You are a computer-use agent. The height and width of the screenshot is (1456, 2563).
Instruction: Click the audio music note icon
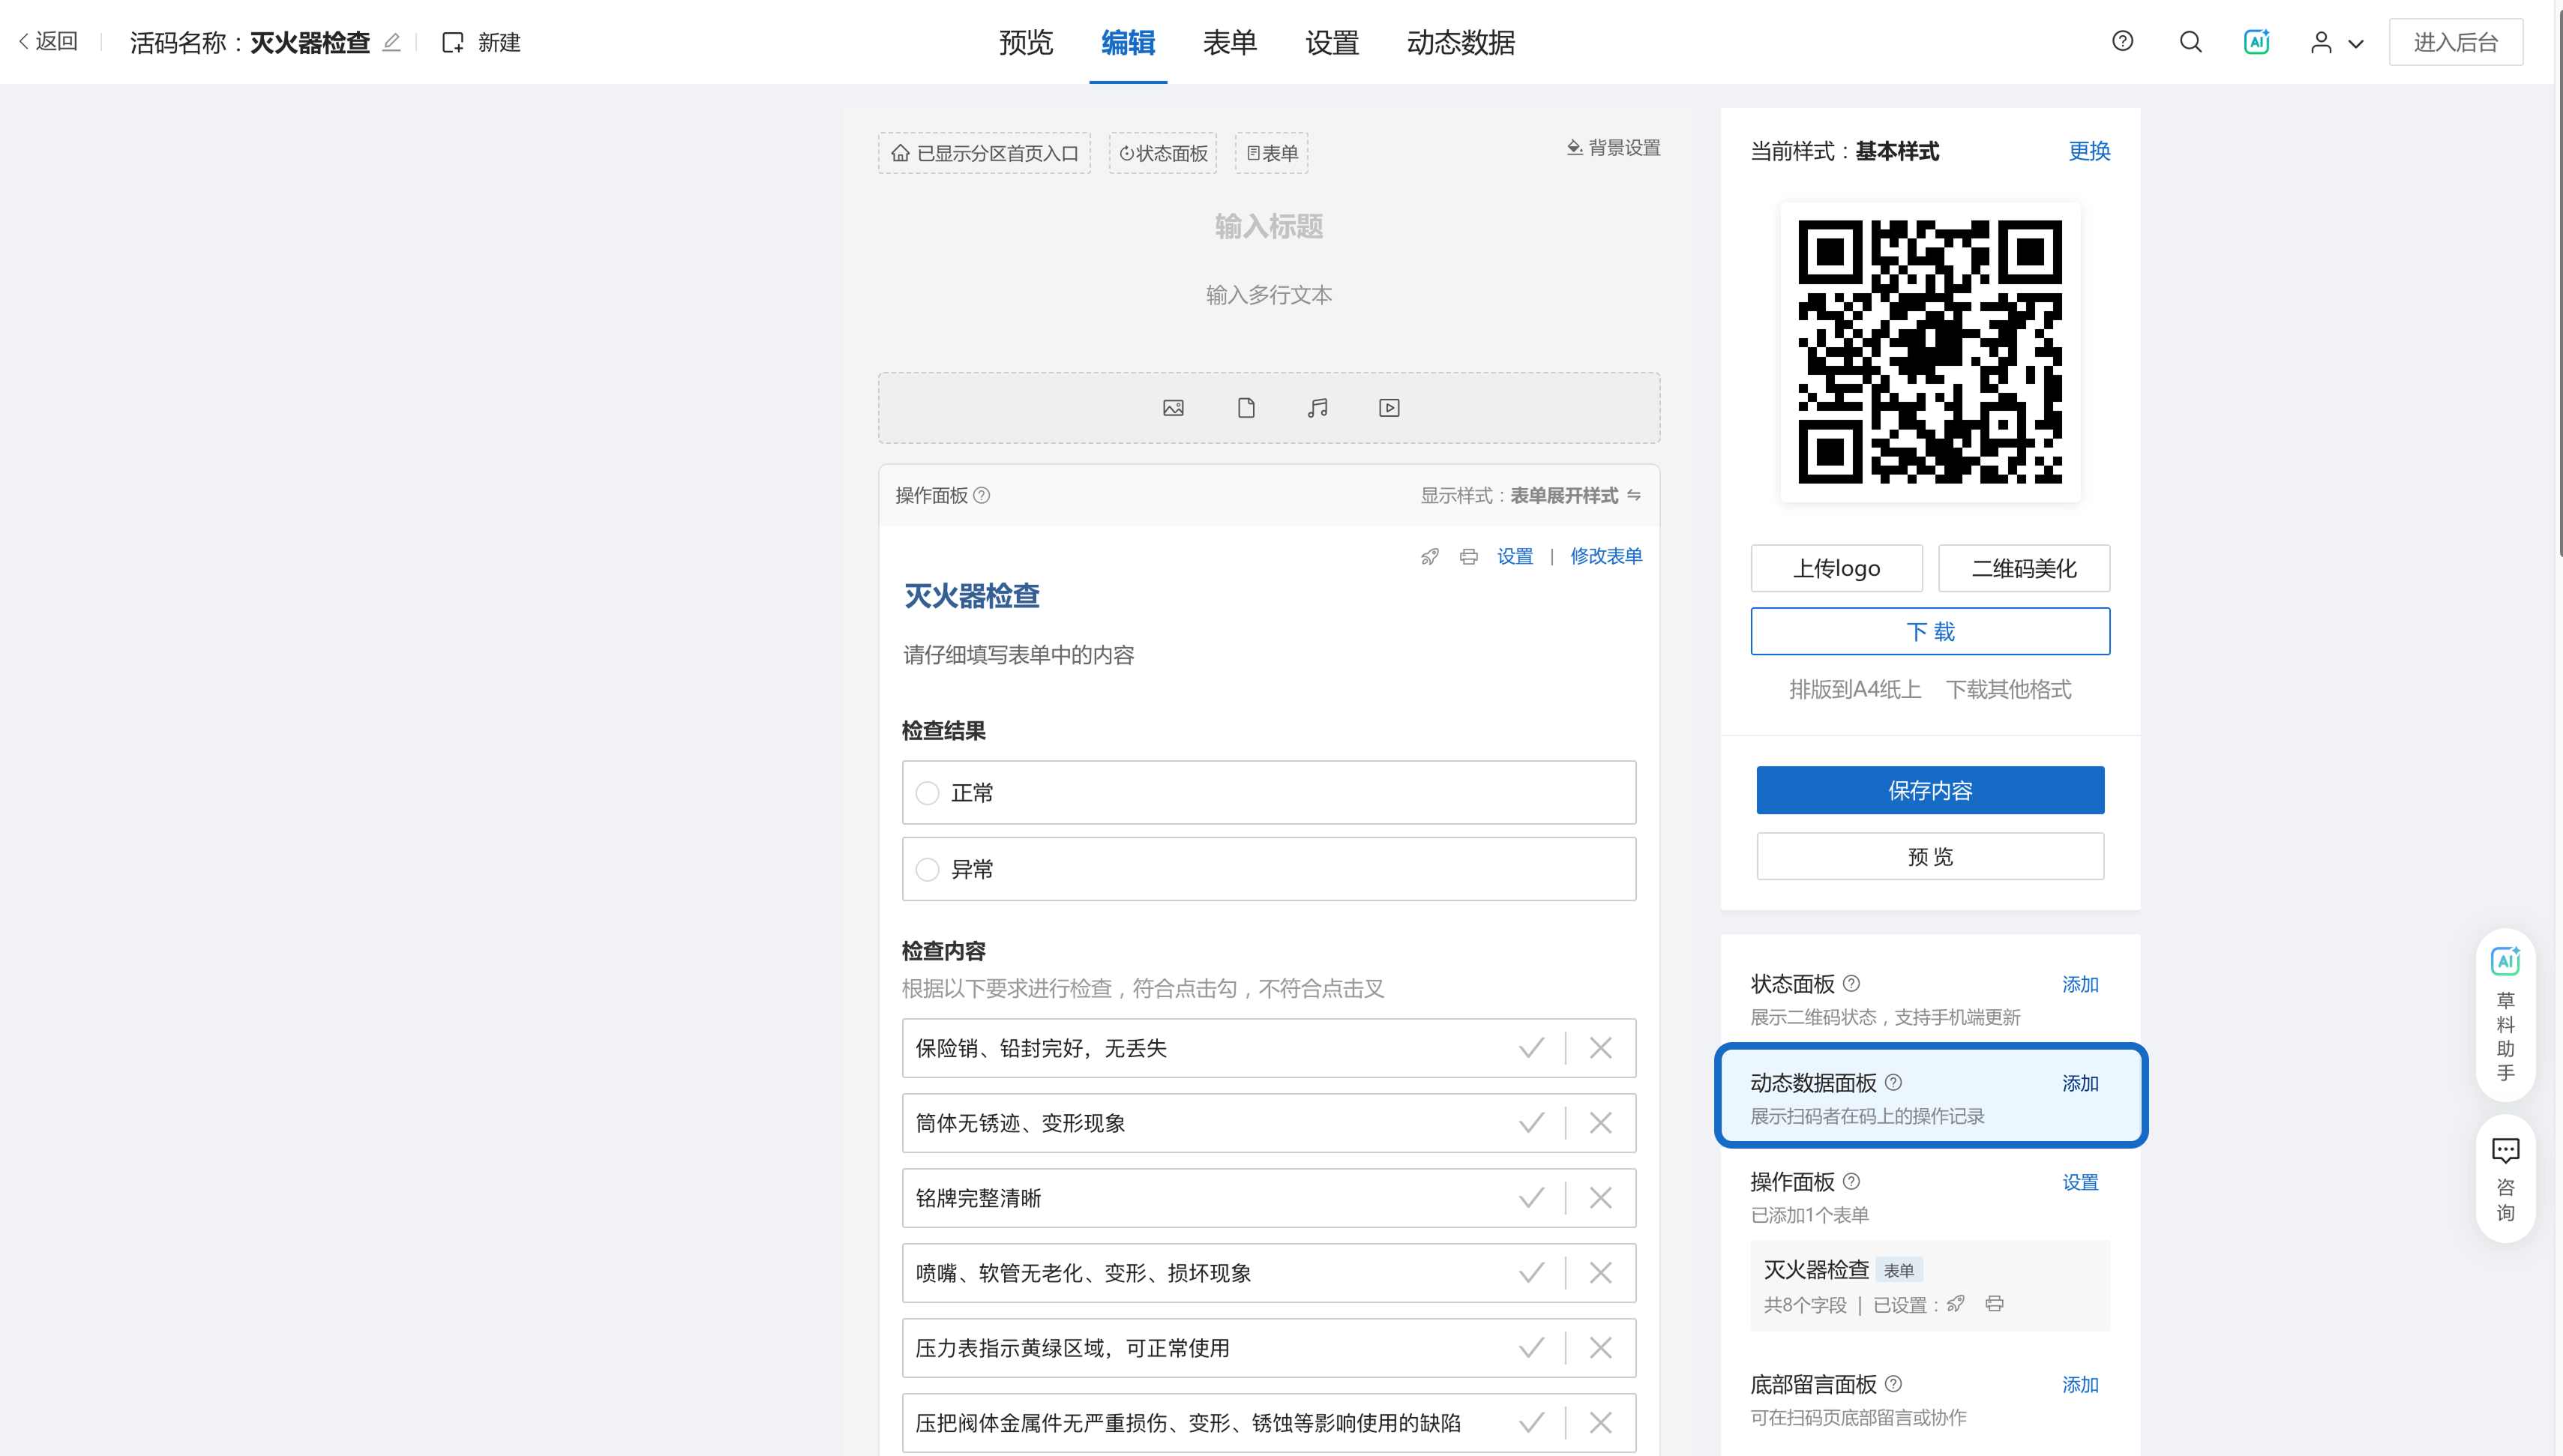point(1318,408)
